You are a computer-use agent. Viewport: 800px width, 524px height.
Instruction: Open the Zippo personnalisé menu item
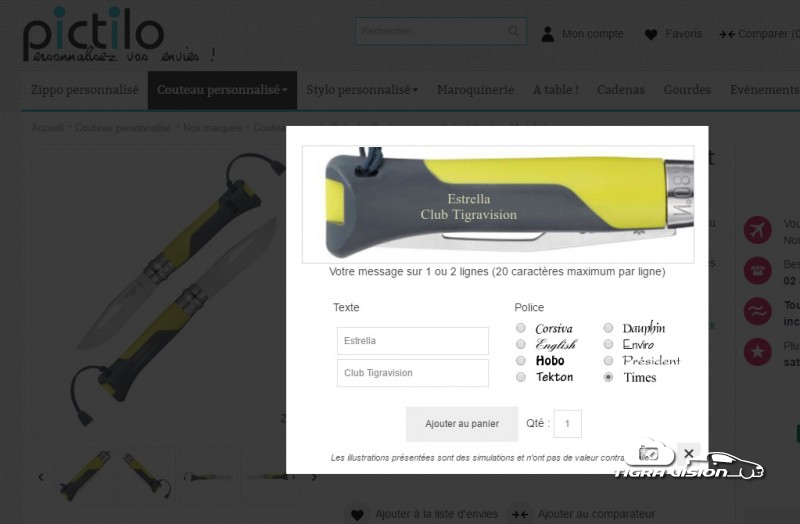85,90
